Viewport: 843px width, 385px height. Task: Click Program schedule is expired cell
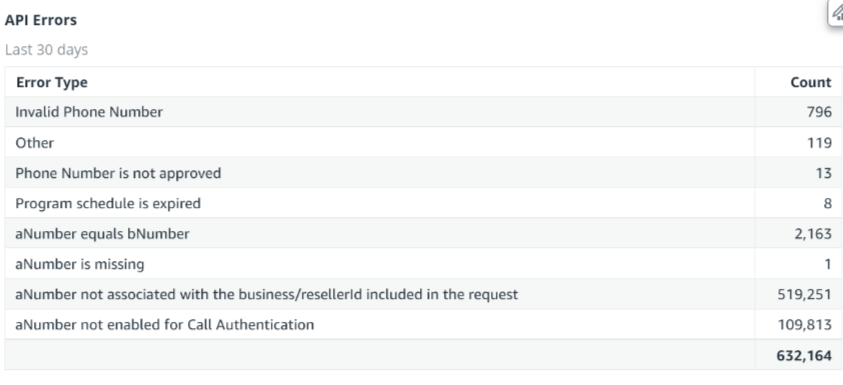[108, 203]
